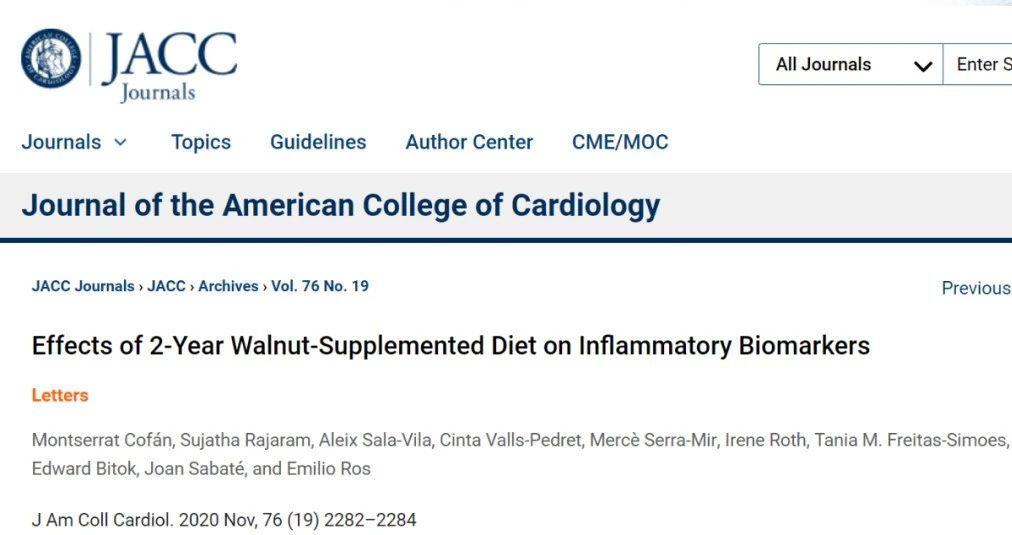Open the JACC Journals wordmark logo
The width and height of the screenshot is (1012, 535).
pyautogui.click(x=169, y=66)
